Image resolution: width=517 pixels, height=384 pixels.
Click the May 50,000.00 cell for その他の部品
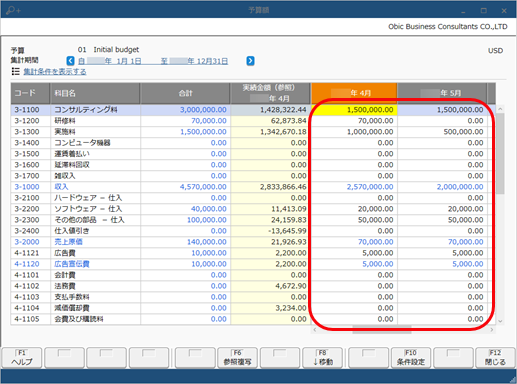coord(442,220)
